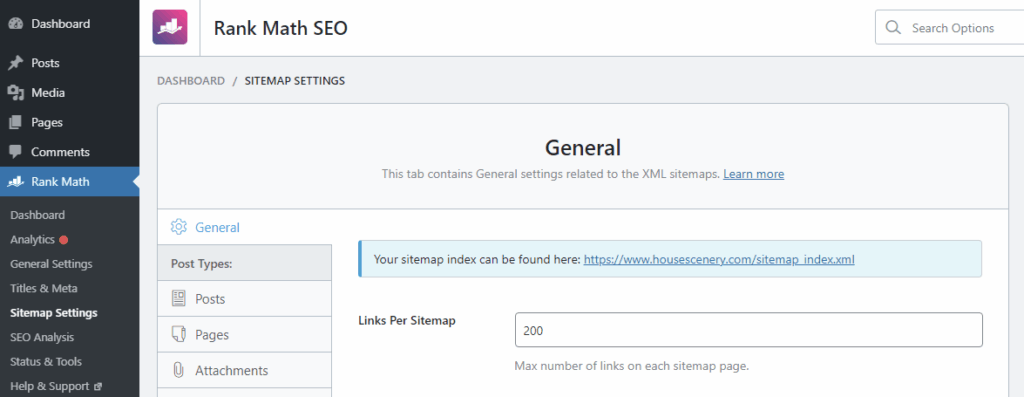Open the Rank Math admin menu

pyautogui.click(x=69, y=182)
